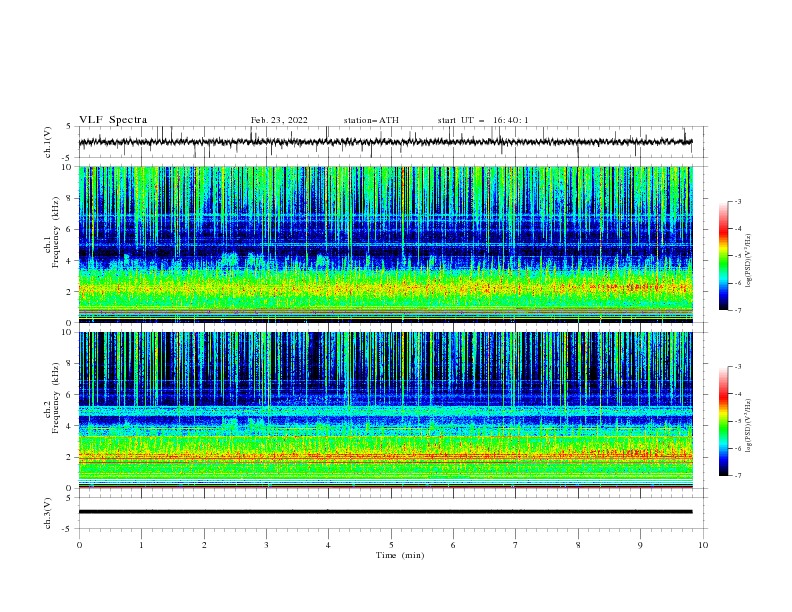Viewport: 792px width, 612px height.
Task: Click the "9" tick on the time axis
Action: (x=640, y=545)
